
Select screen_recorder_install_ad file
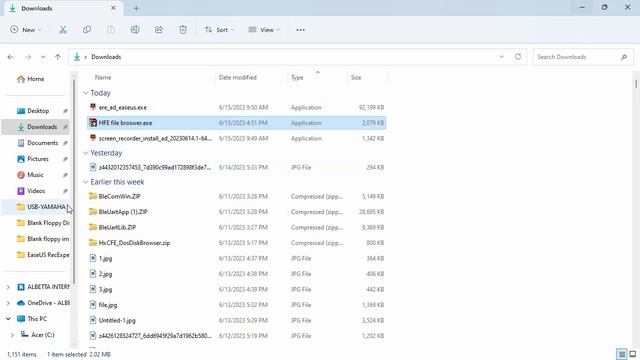coord(236,138)
